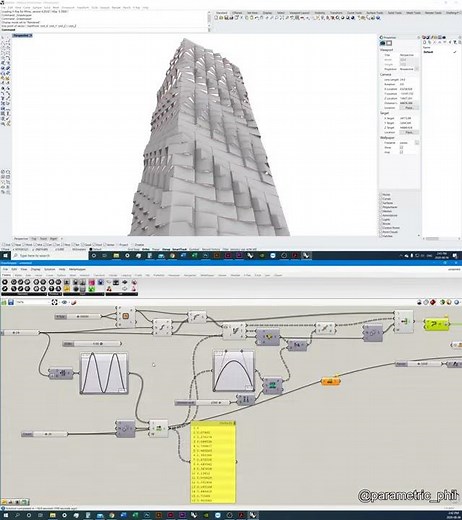Open the Metahopper menu in Grasshopper
Viewport: 462px width, 520px height.
[x=77, y=269]
